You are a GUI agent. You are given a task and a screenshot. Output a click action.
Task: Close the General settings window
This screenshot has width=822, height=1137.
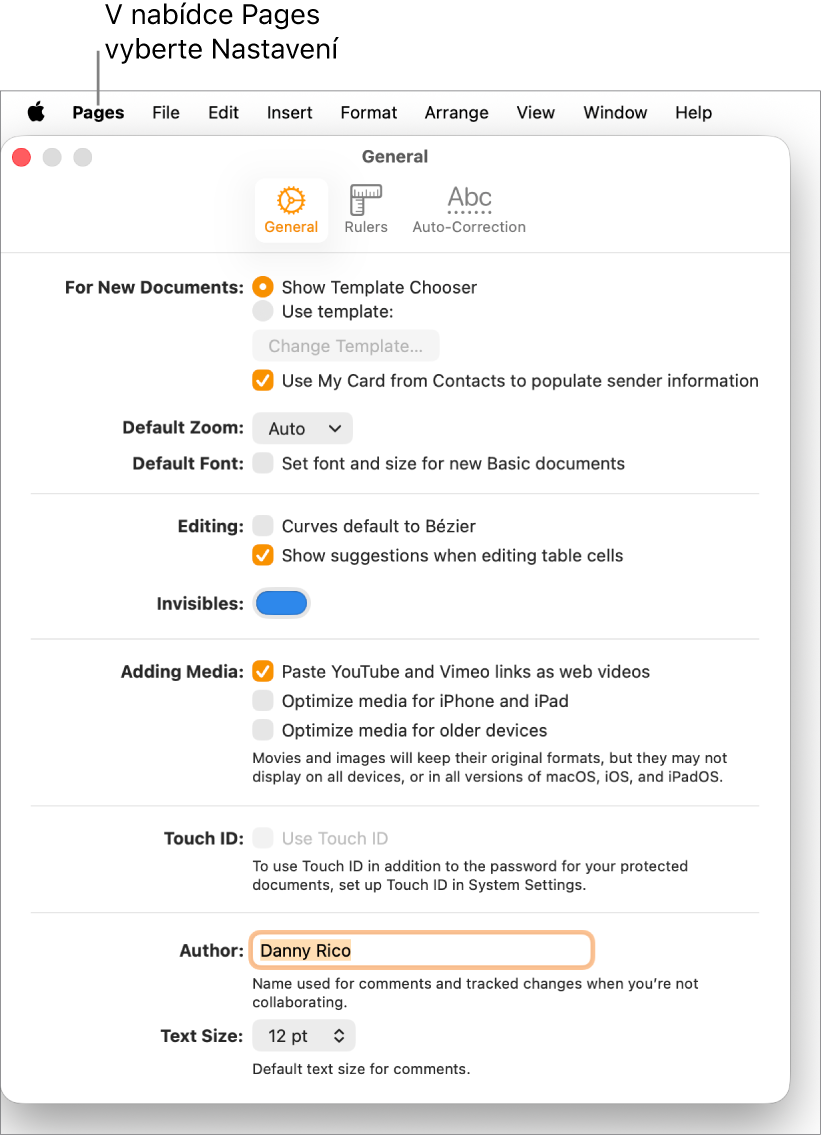[x=21, y=157]
